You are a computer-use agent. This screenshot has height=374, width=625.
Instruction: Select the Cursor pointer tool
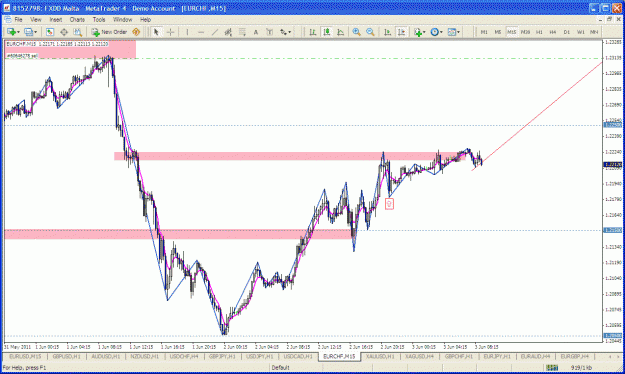(x=156, y=32)
